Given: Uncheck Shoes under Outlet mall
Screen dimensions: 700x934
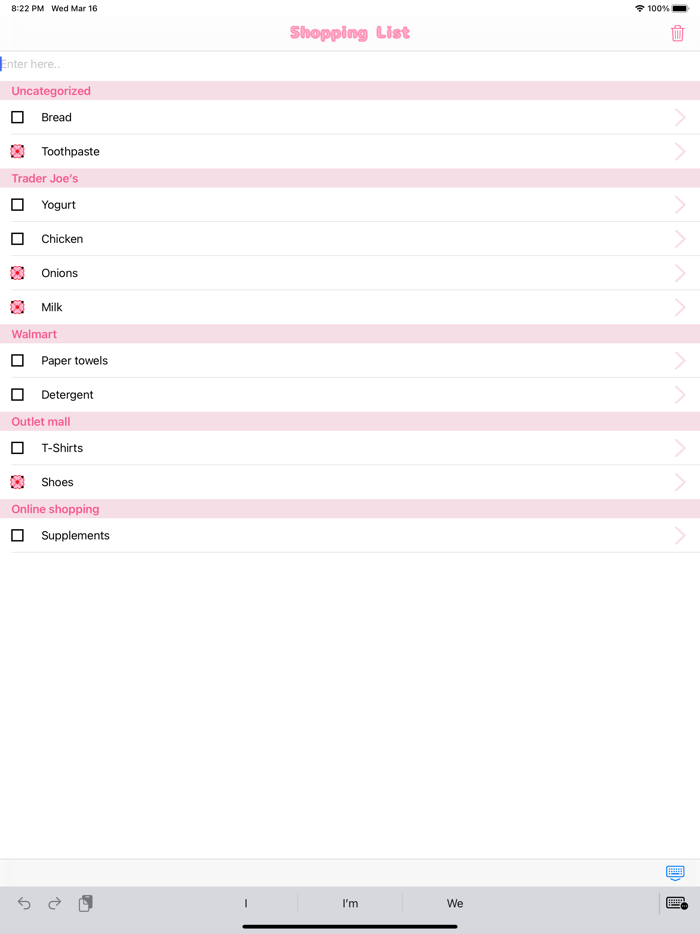Looking at the screenshot, I should pos(17,481).
